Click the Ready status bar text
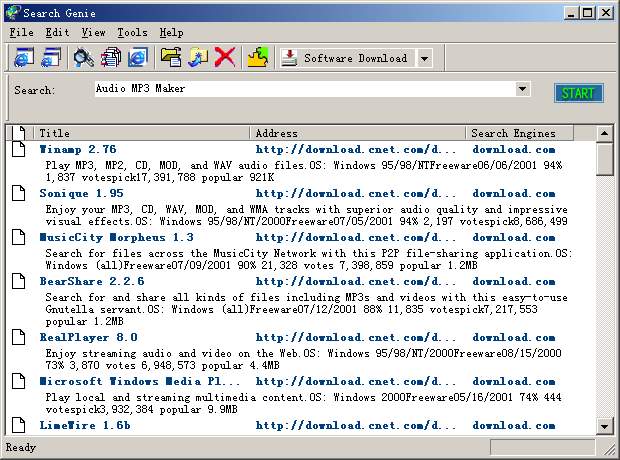Screen dimensions: 620x460 coord(21,447)
